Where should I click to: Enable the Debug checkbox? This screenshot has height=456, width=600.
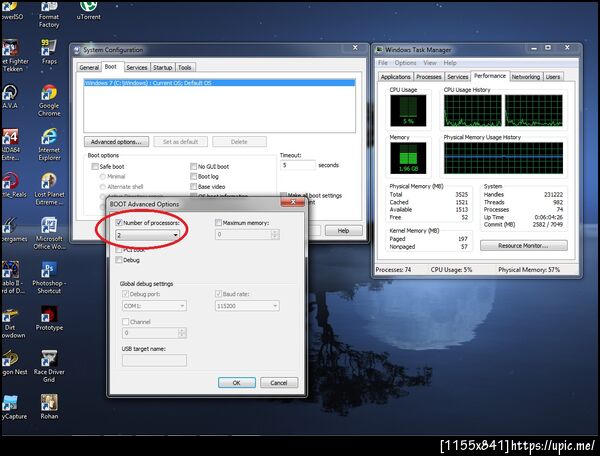[x=119, y=260]
